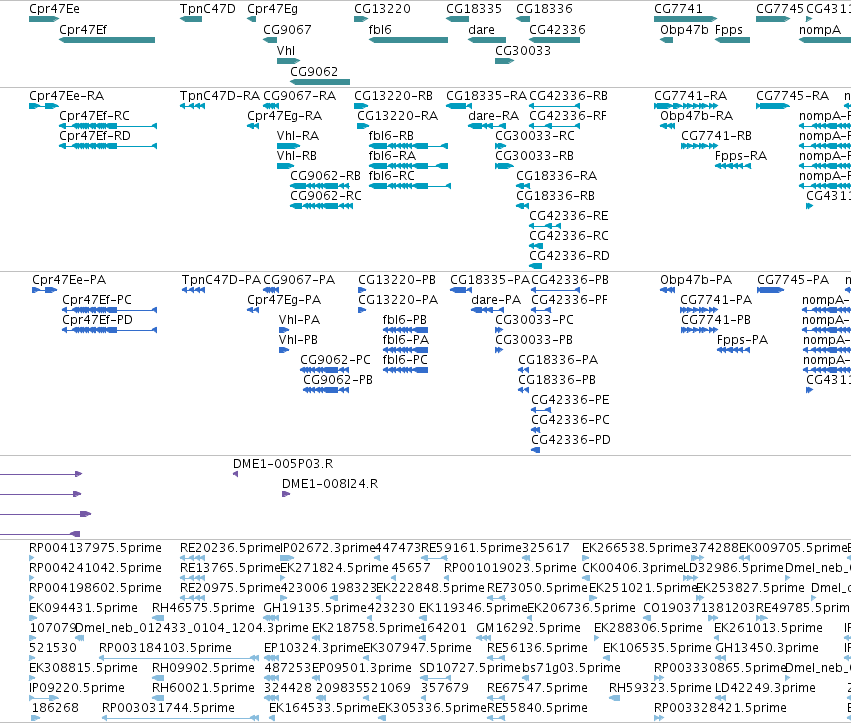Click the Obp47b-RA transcript label

(696, 116)
